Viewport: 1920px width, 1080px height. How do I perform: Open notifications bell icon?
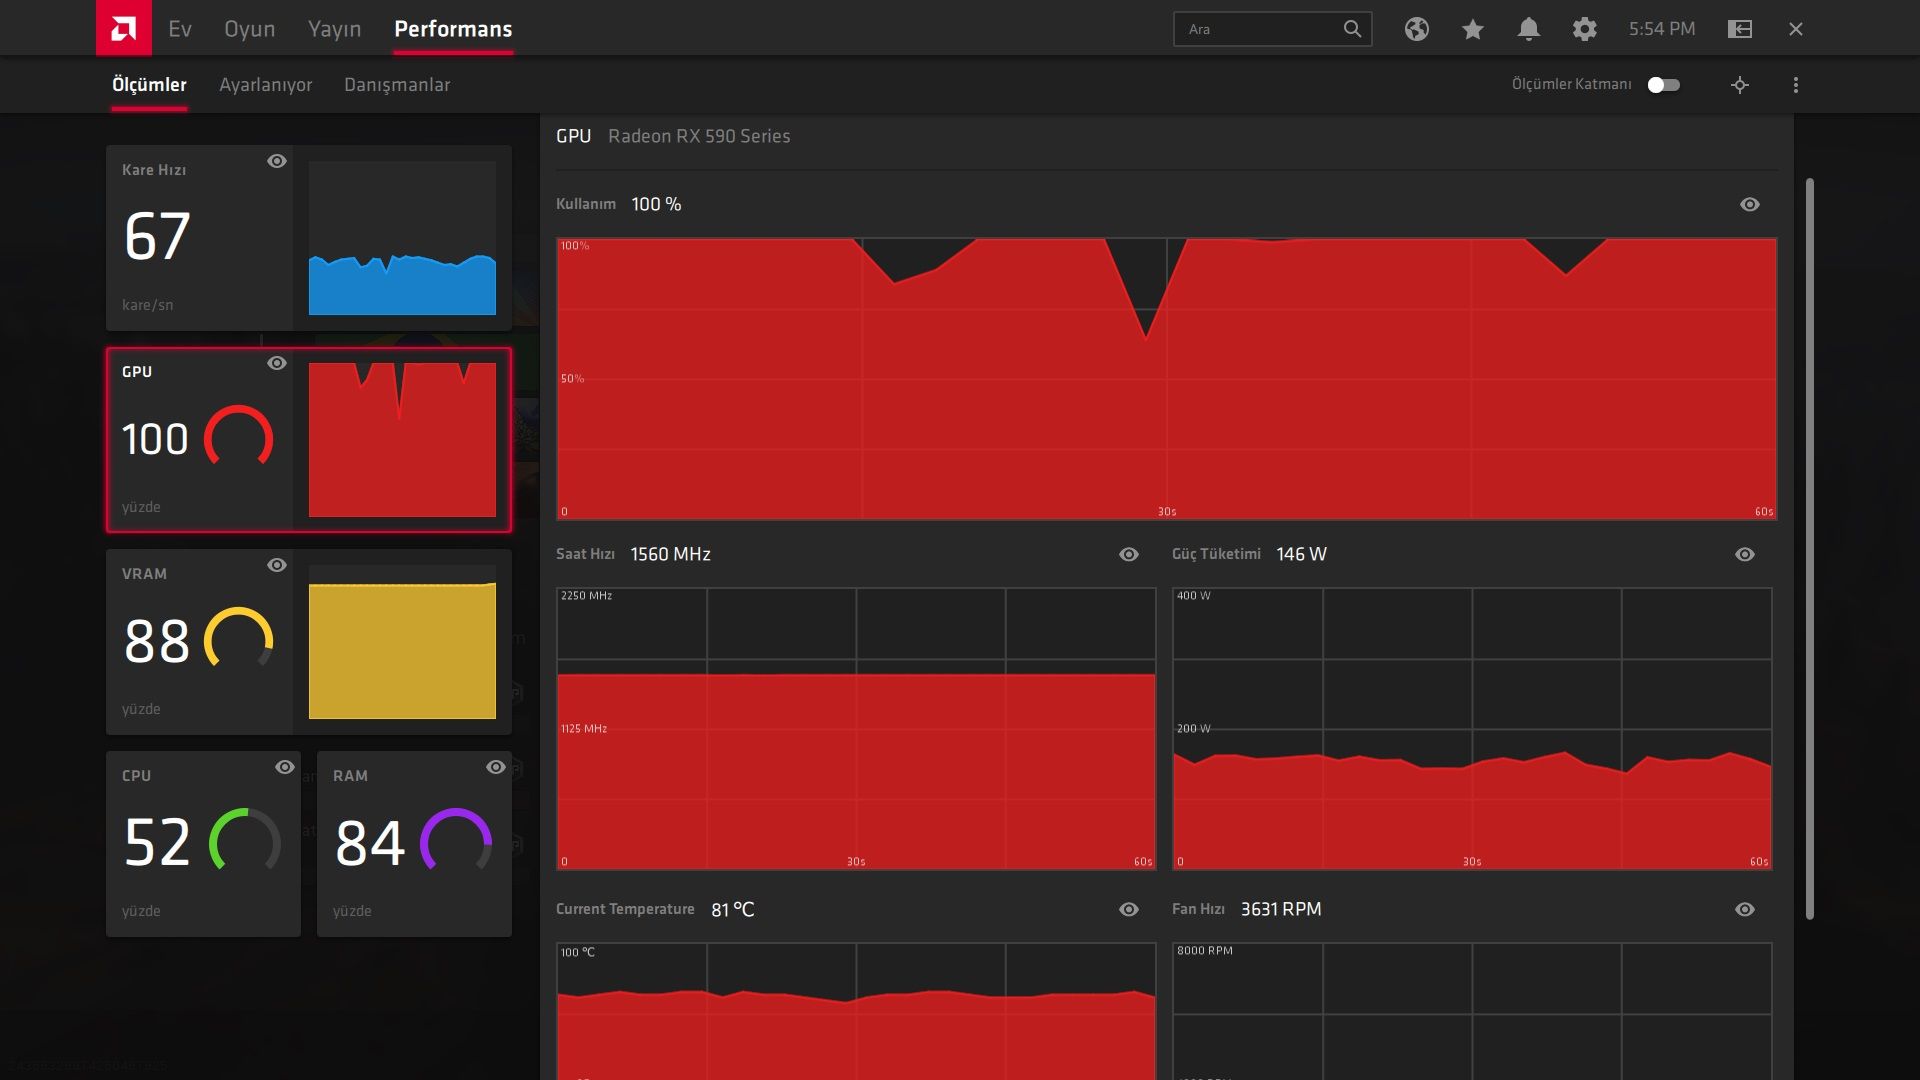coord(1528,29)
